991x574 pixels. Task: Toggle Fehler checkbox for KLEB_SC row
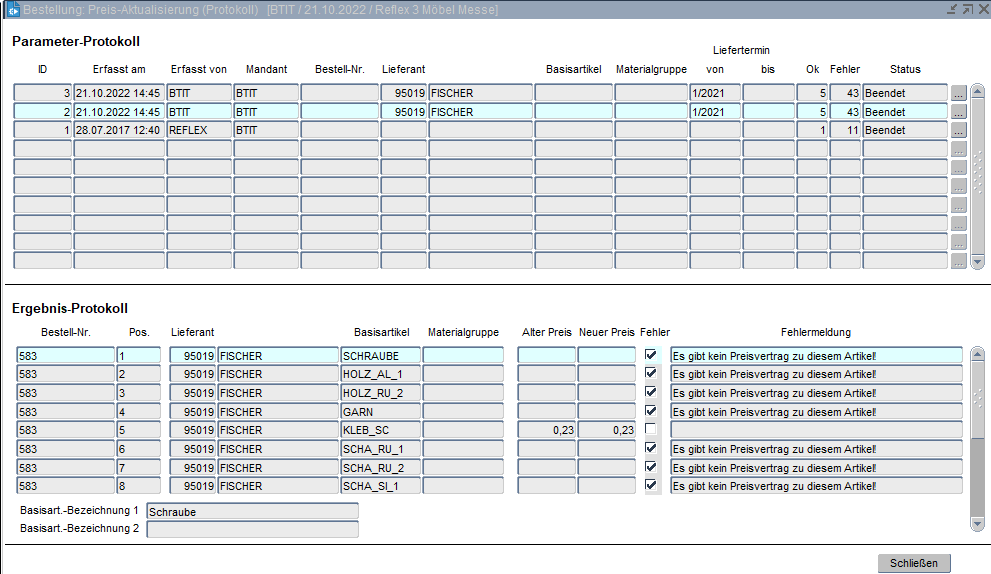coord(651,430)
